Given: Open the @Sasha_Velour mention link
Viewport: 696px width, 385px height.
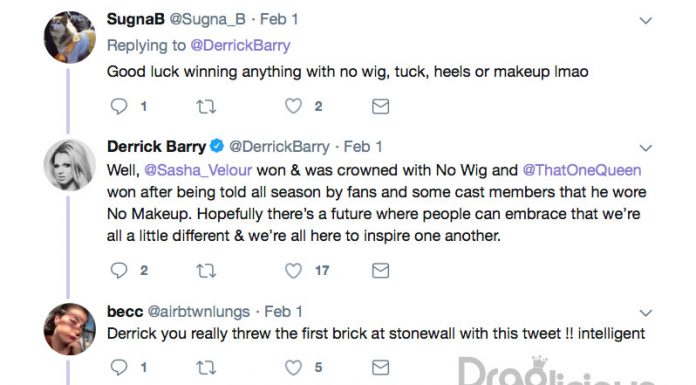Looking at the screenshot, I should [198, 170].
